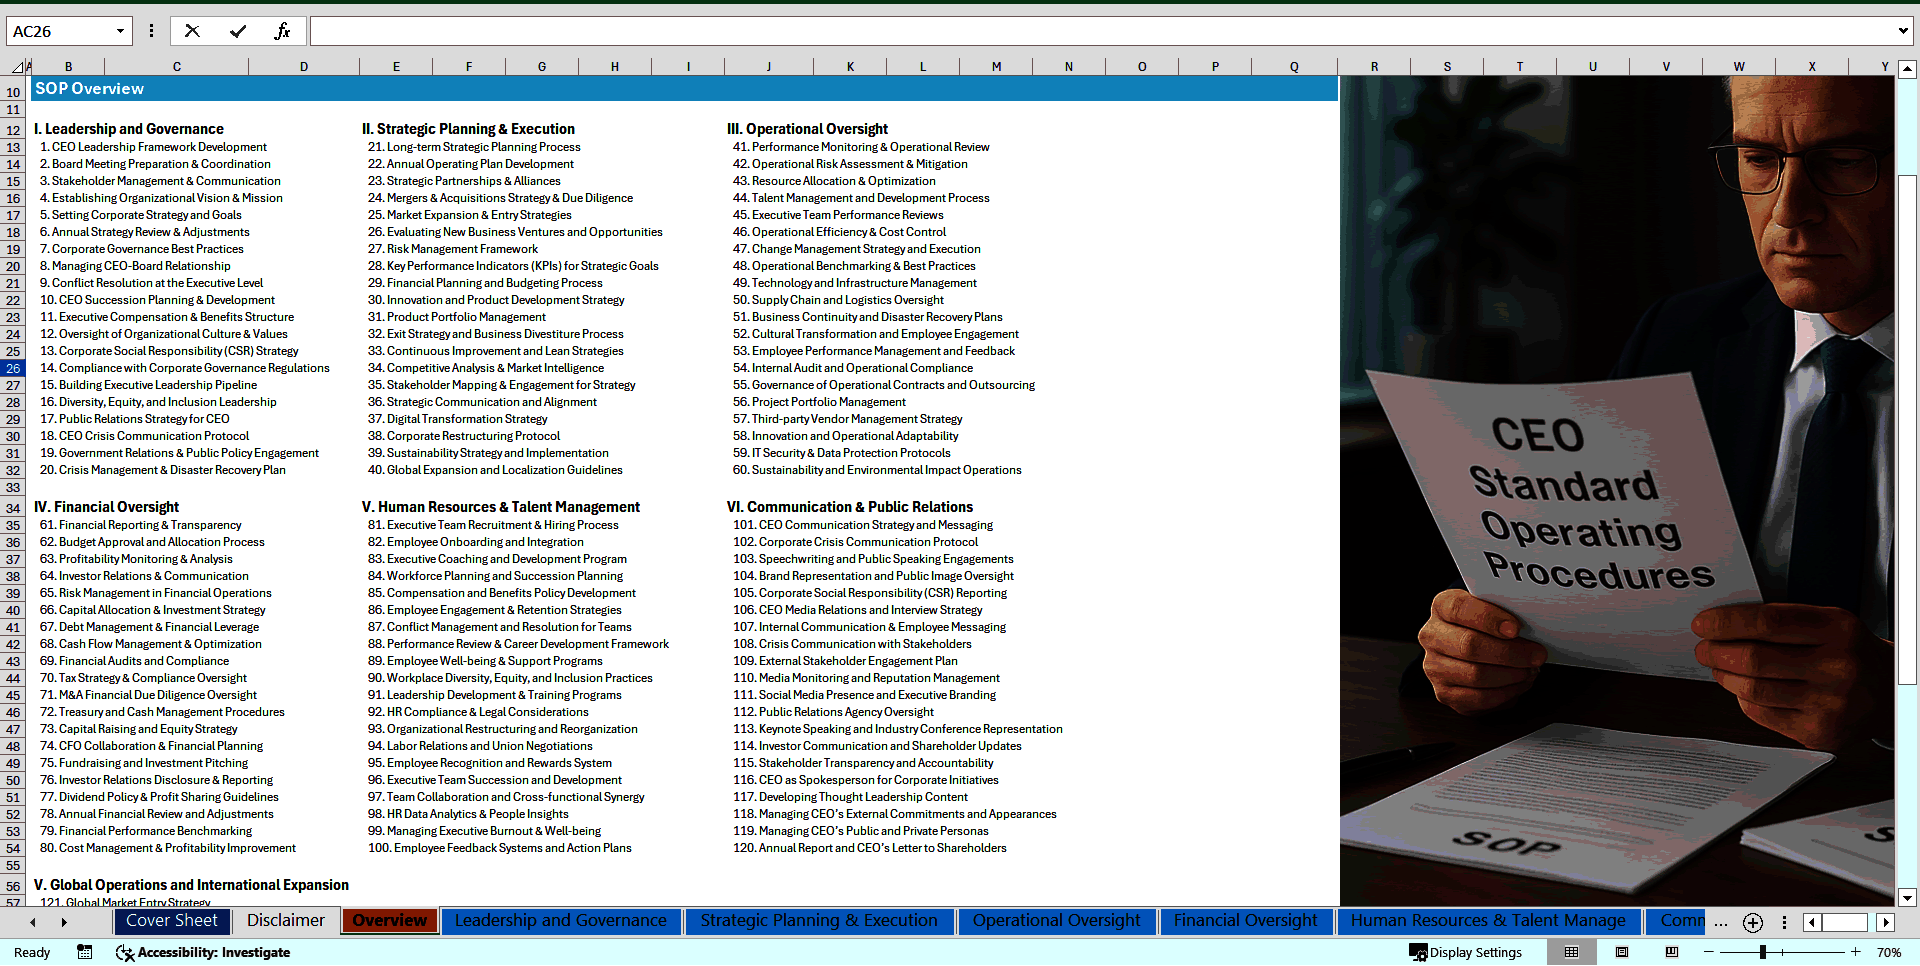Viewport: 1920px width, 966px height.
Task: Click the zoom in plus icon
Action: click(1855, 952)
